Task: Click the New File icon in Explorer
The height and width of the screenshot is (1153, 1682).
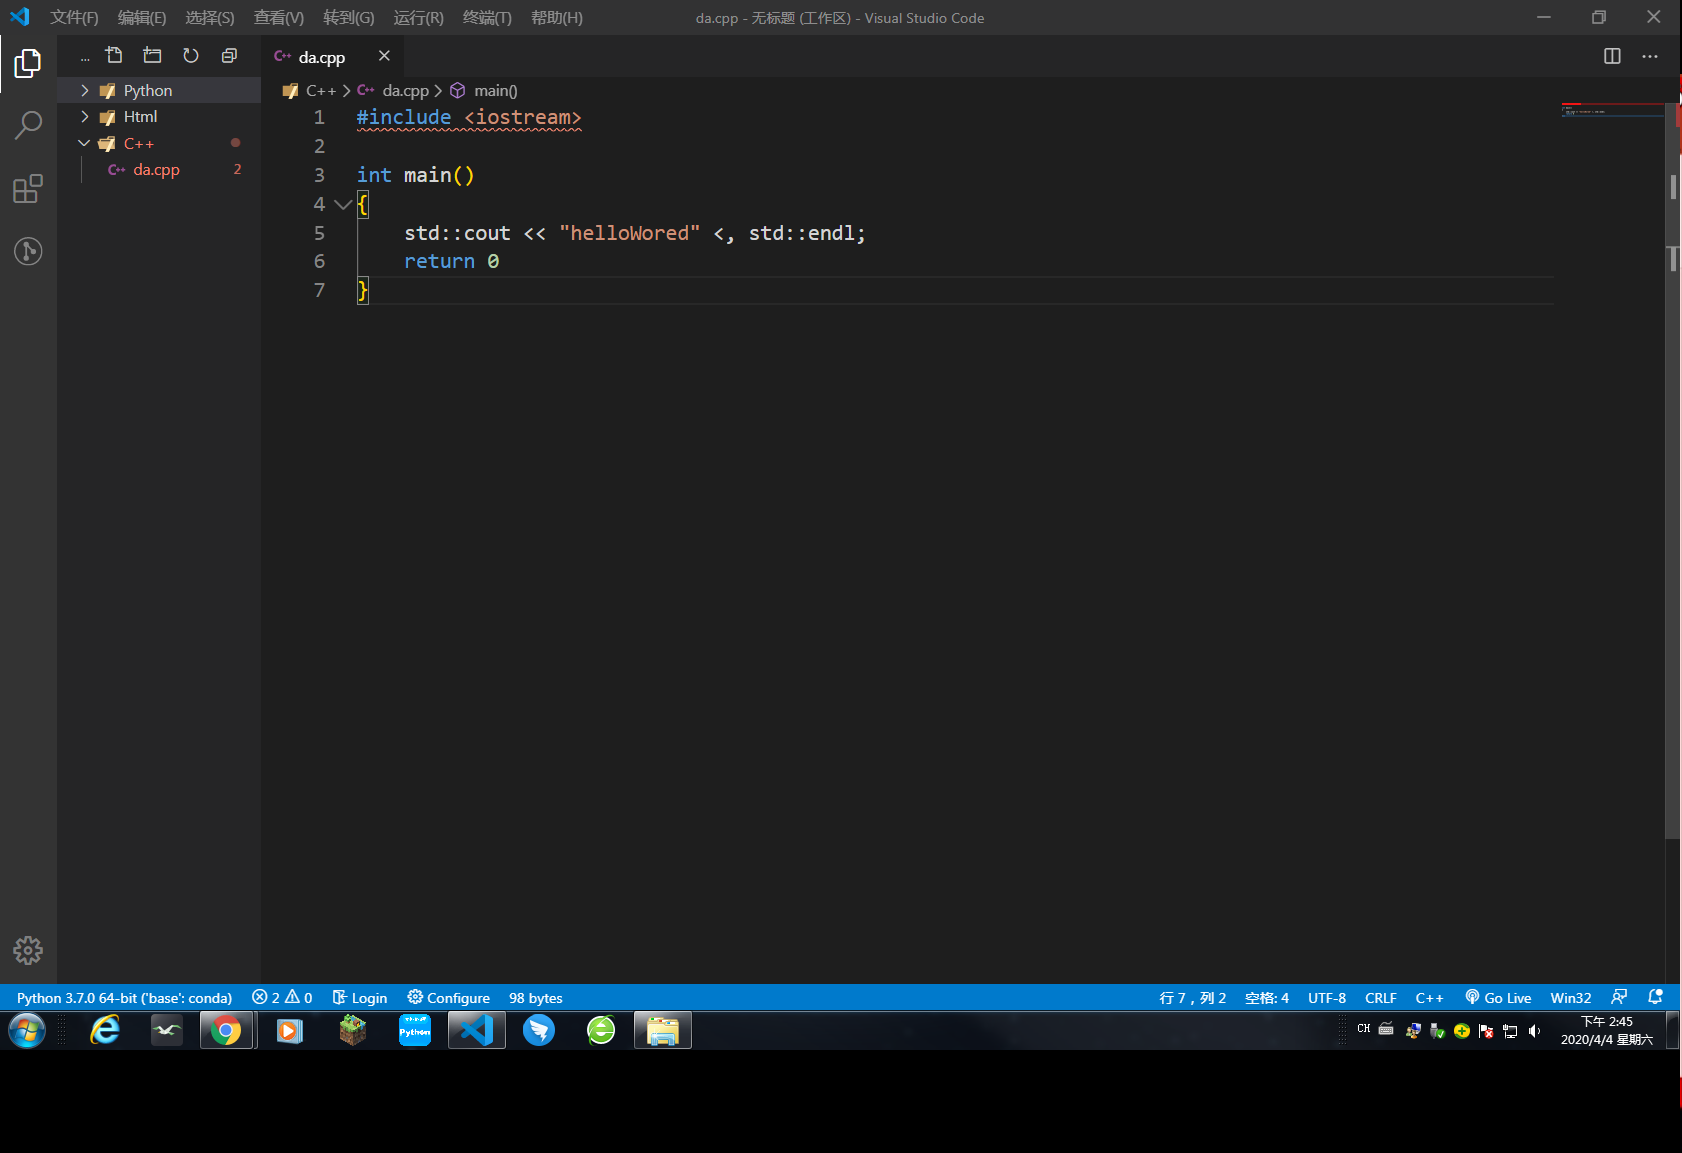Action: 114,56
